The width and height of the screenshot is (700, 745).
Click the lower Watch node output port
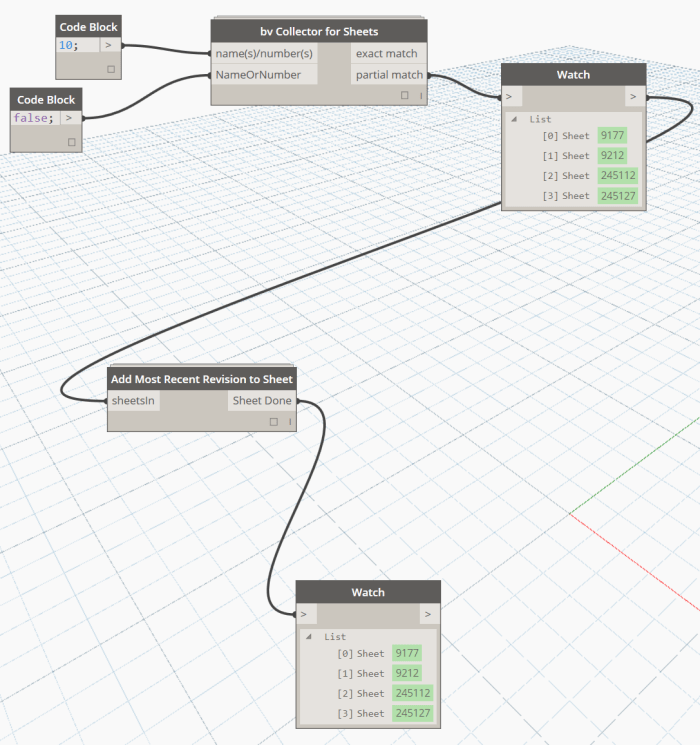[x=430, y=614]
